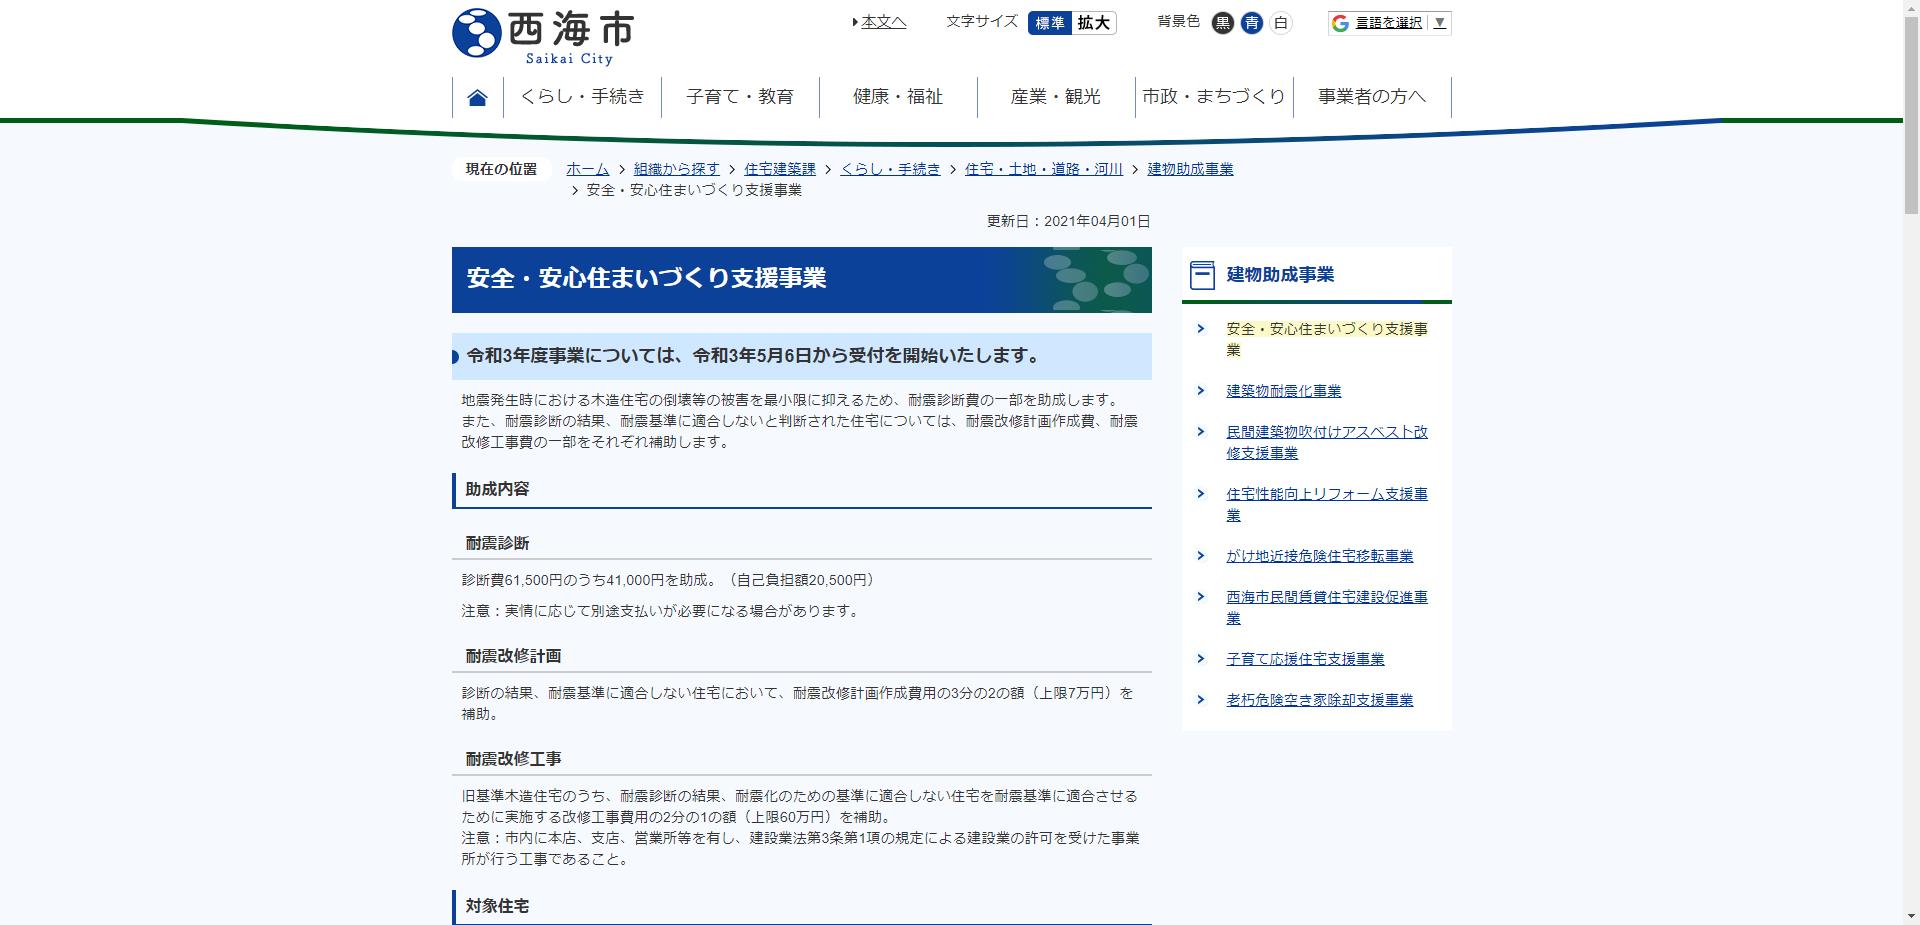Click the triangle icon beside 本文へ
The width and height of the screenshot is (1920, 925).
pos(855,21)
